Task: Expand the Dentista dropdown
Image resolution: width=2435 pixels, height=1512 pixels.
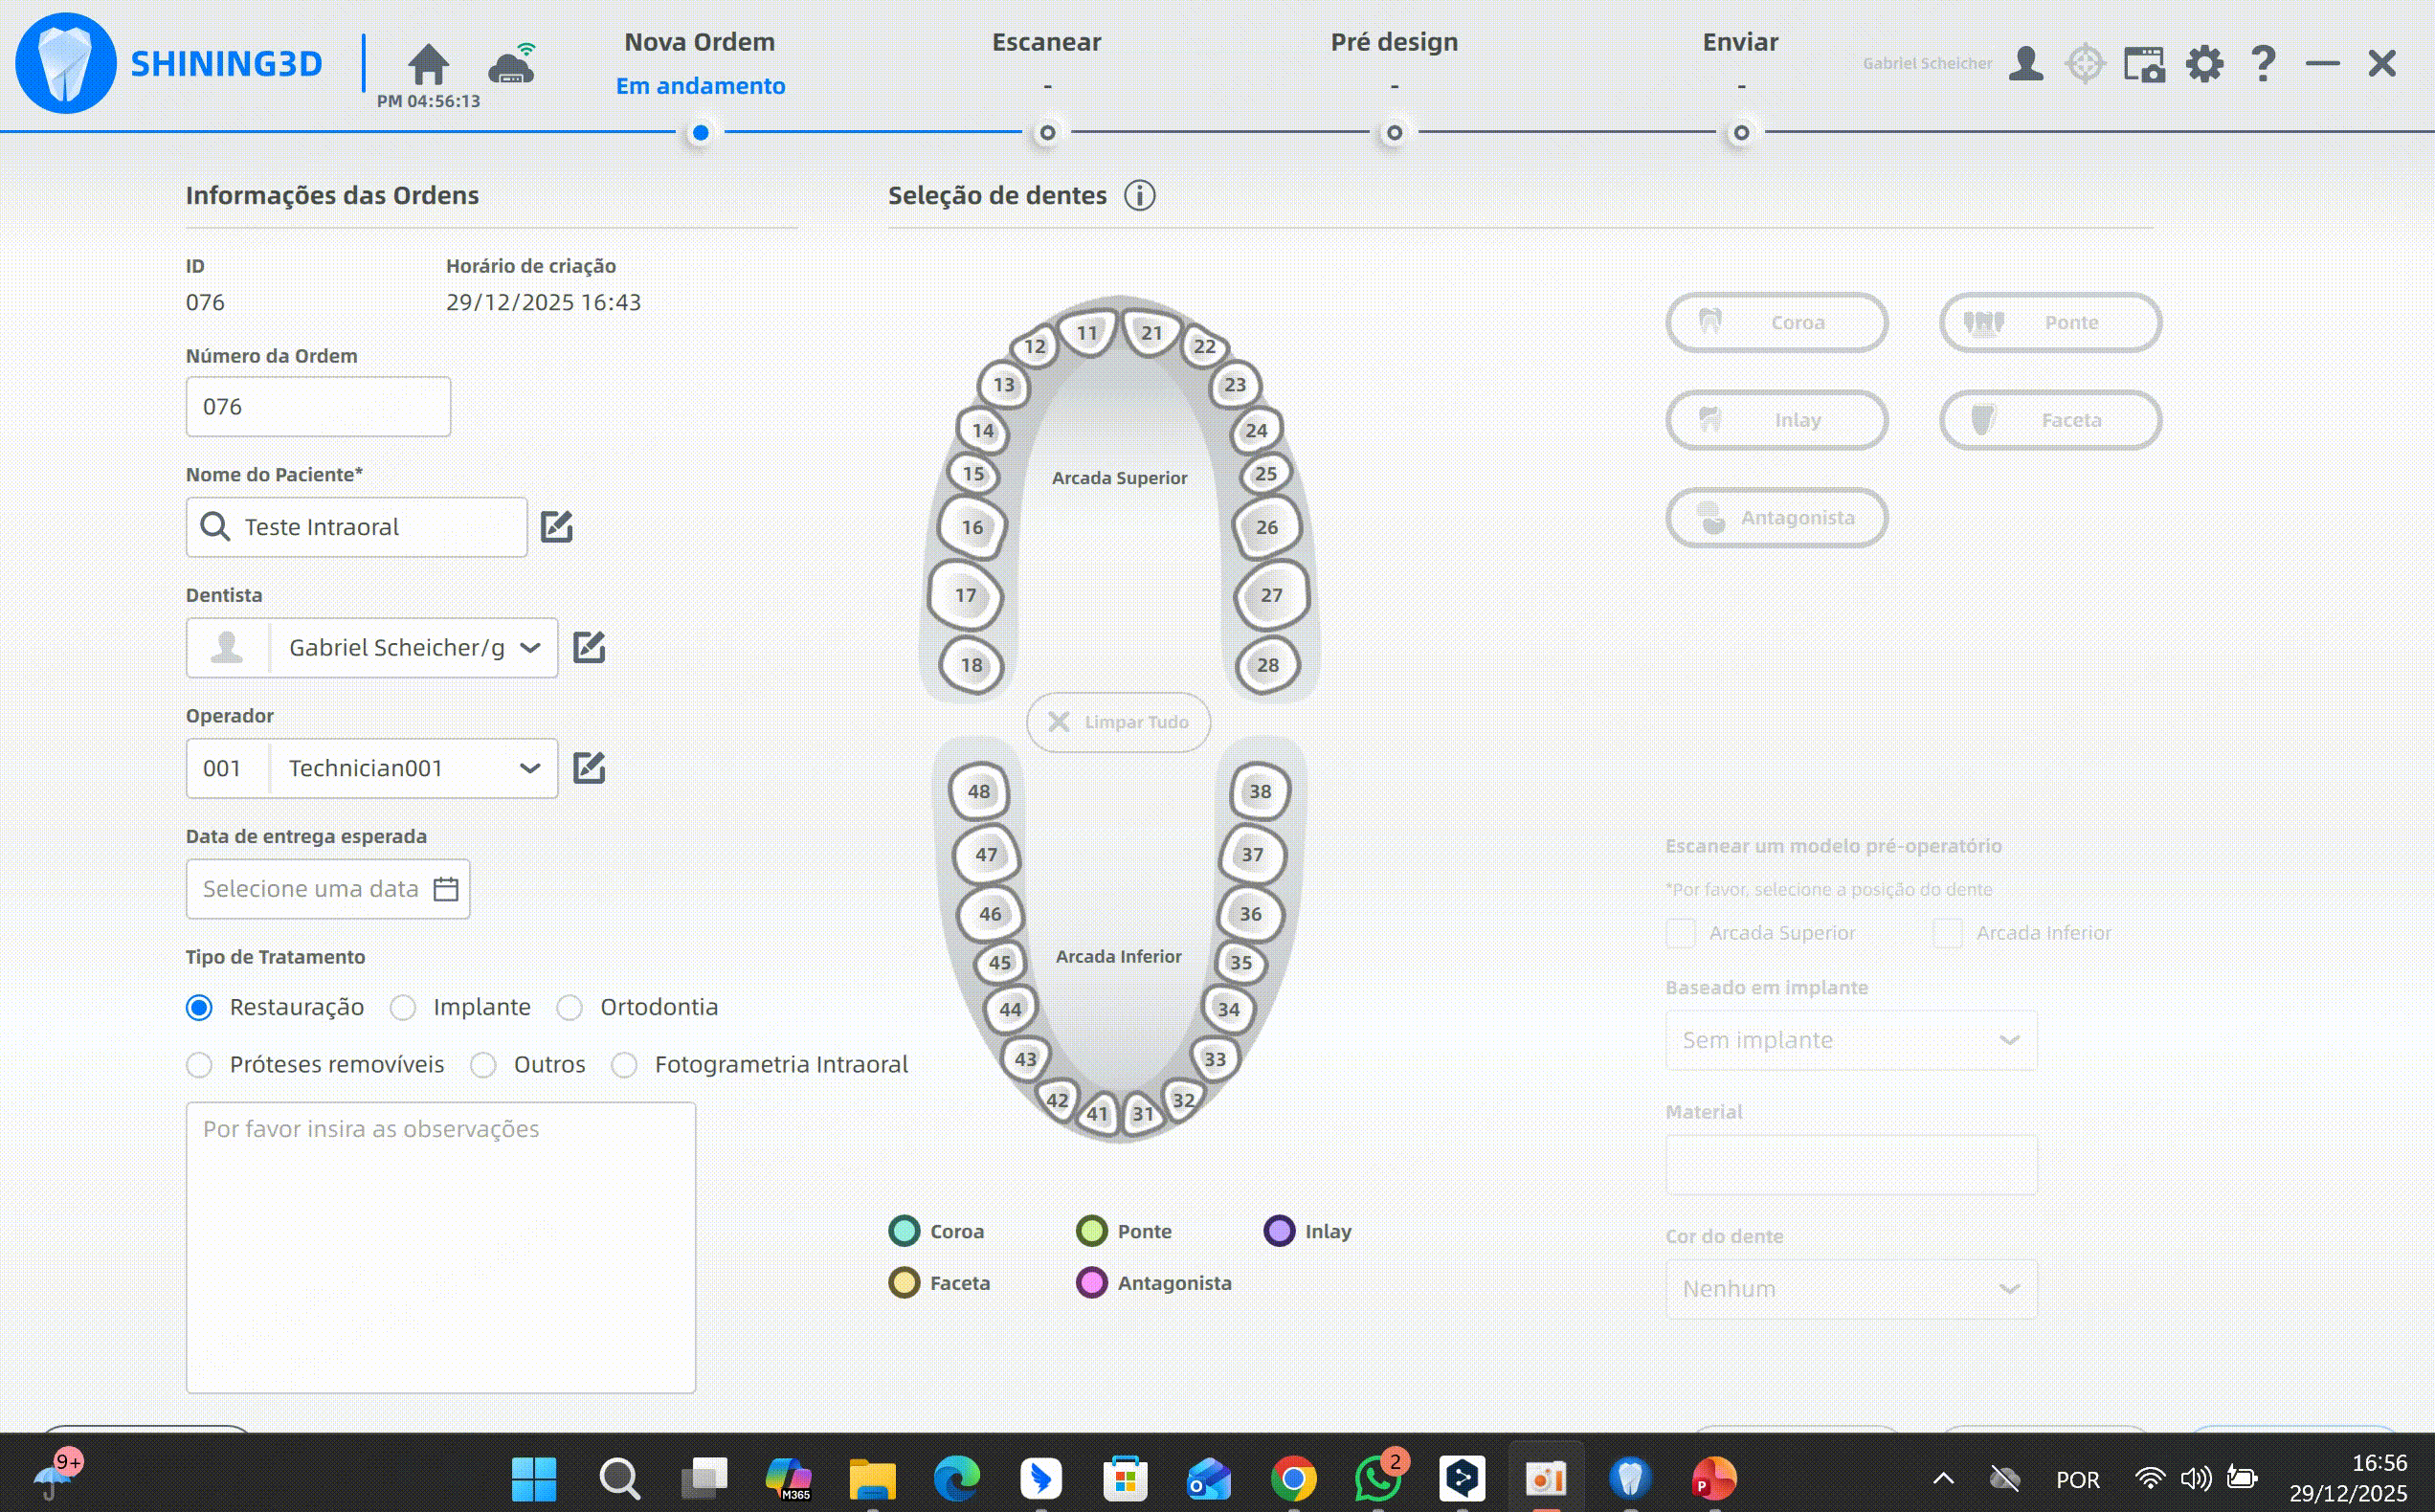Action: pyautogui.click(x=530, y=648)
